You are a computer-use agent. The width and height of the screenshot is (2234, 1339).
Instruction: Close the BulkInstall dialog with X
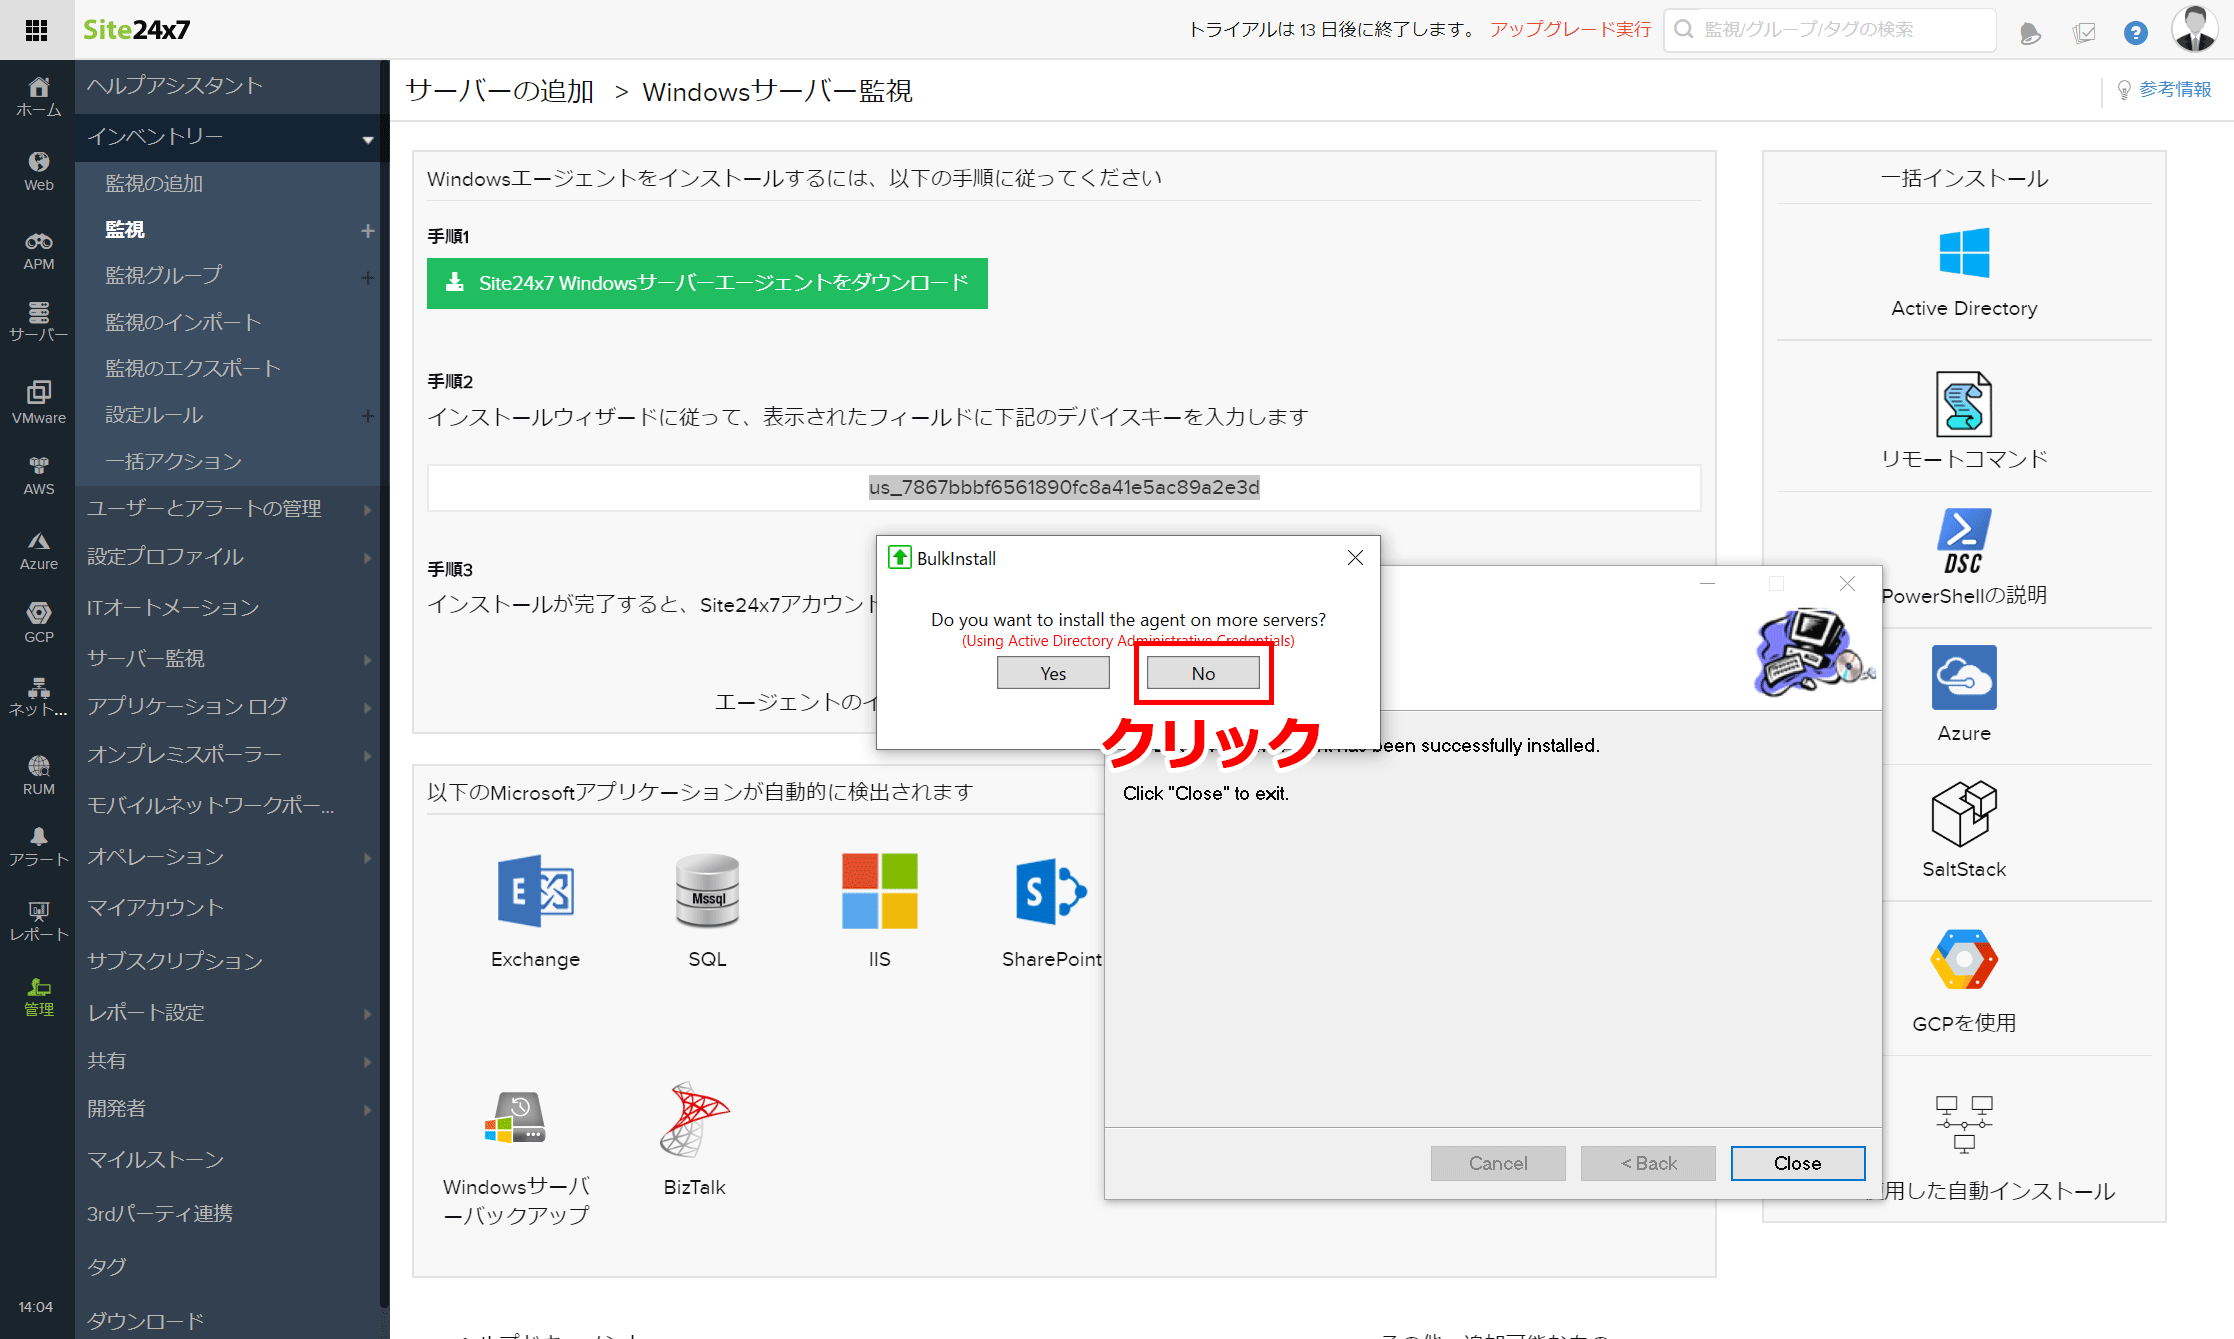click(x=1355, y=558)
